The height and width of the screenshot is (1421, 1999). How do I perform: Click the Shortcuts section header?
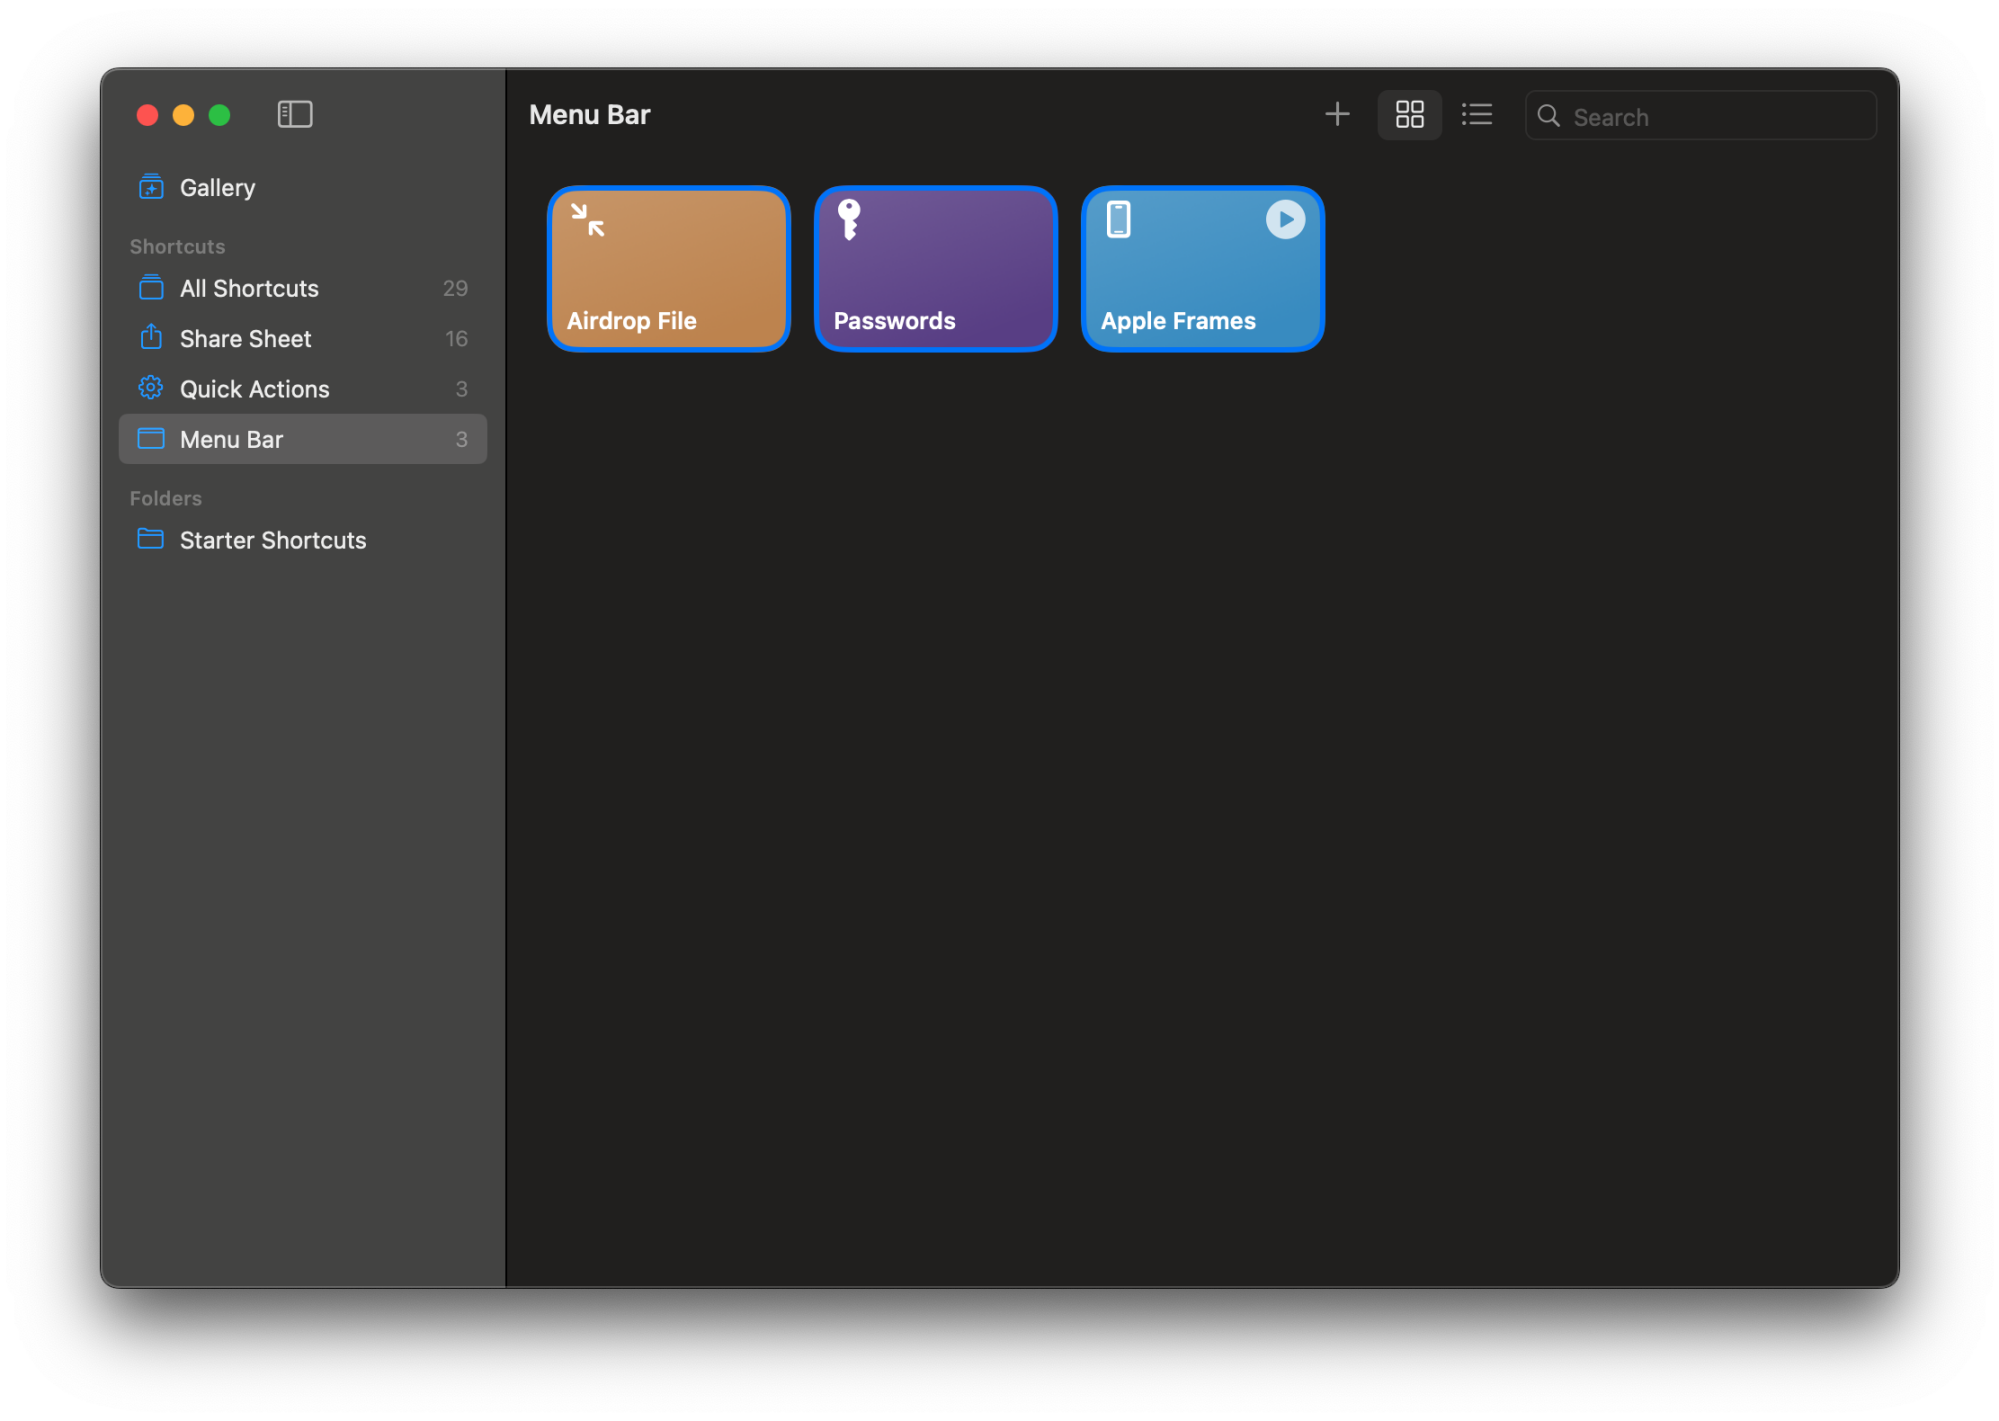click(x=177, y=246)
